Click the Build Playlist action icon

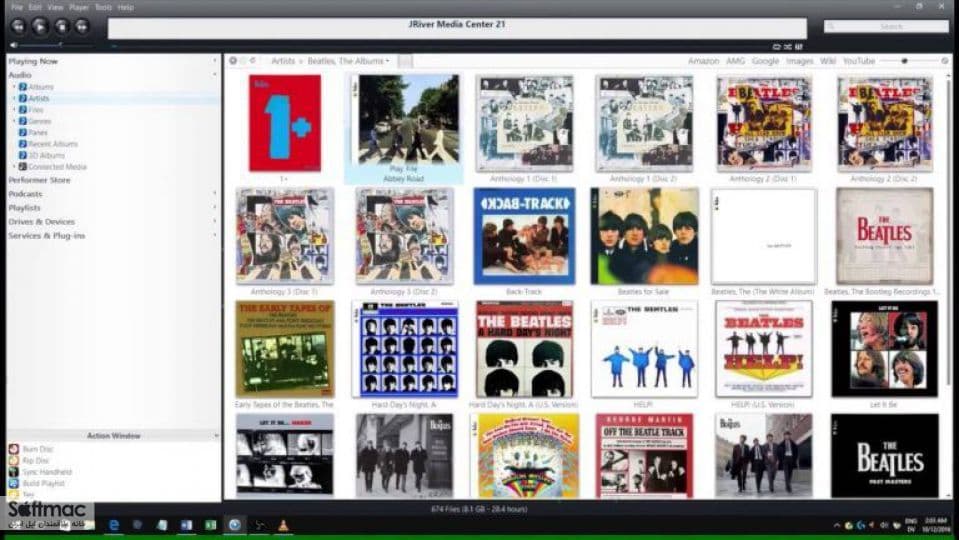click(x=14, y=483)
